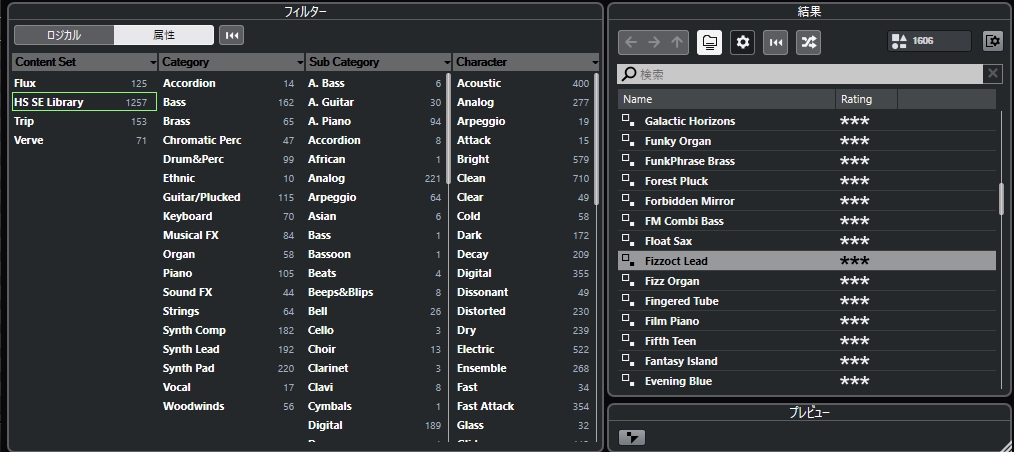1014x452 pixels.
Task: Click the up arrow in results toolbar
Action: [678, 42]
